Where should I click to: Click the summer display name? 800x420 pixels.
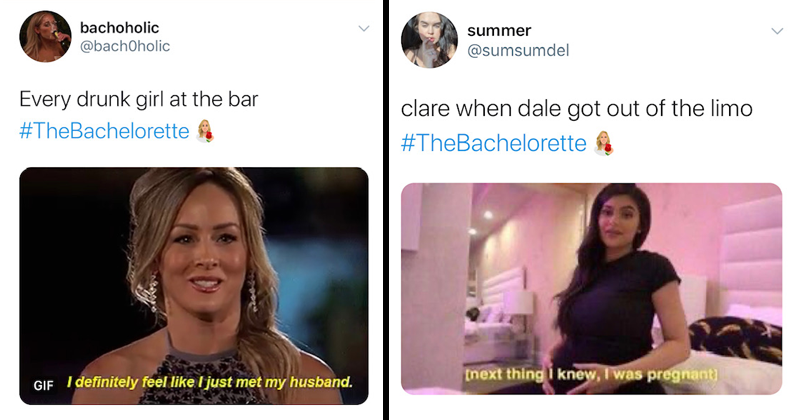click(499, 31)
